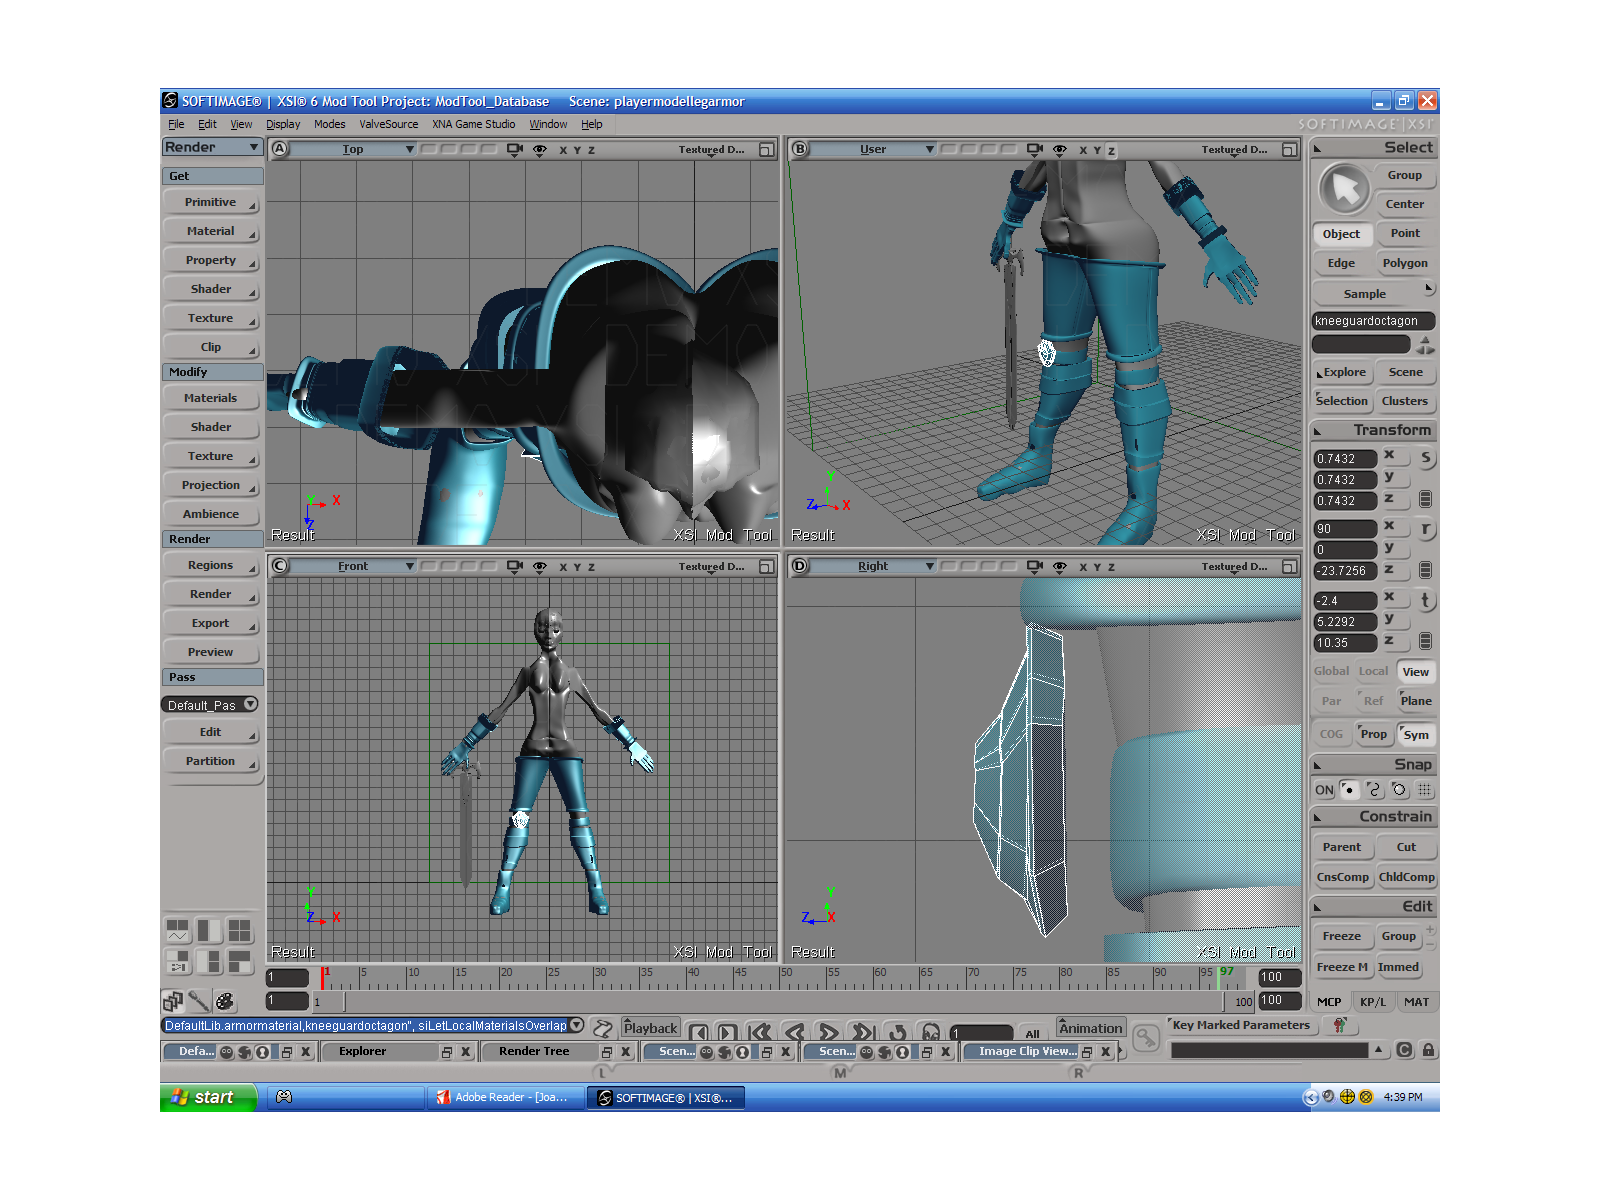Screen dimensions: 1600x1200
Task: Toggle the eye visibility icon in Front viewport
Action: point(540,566)
